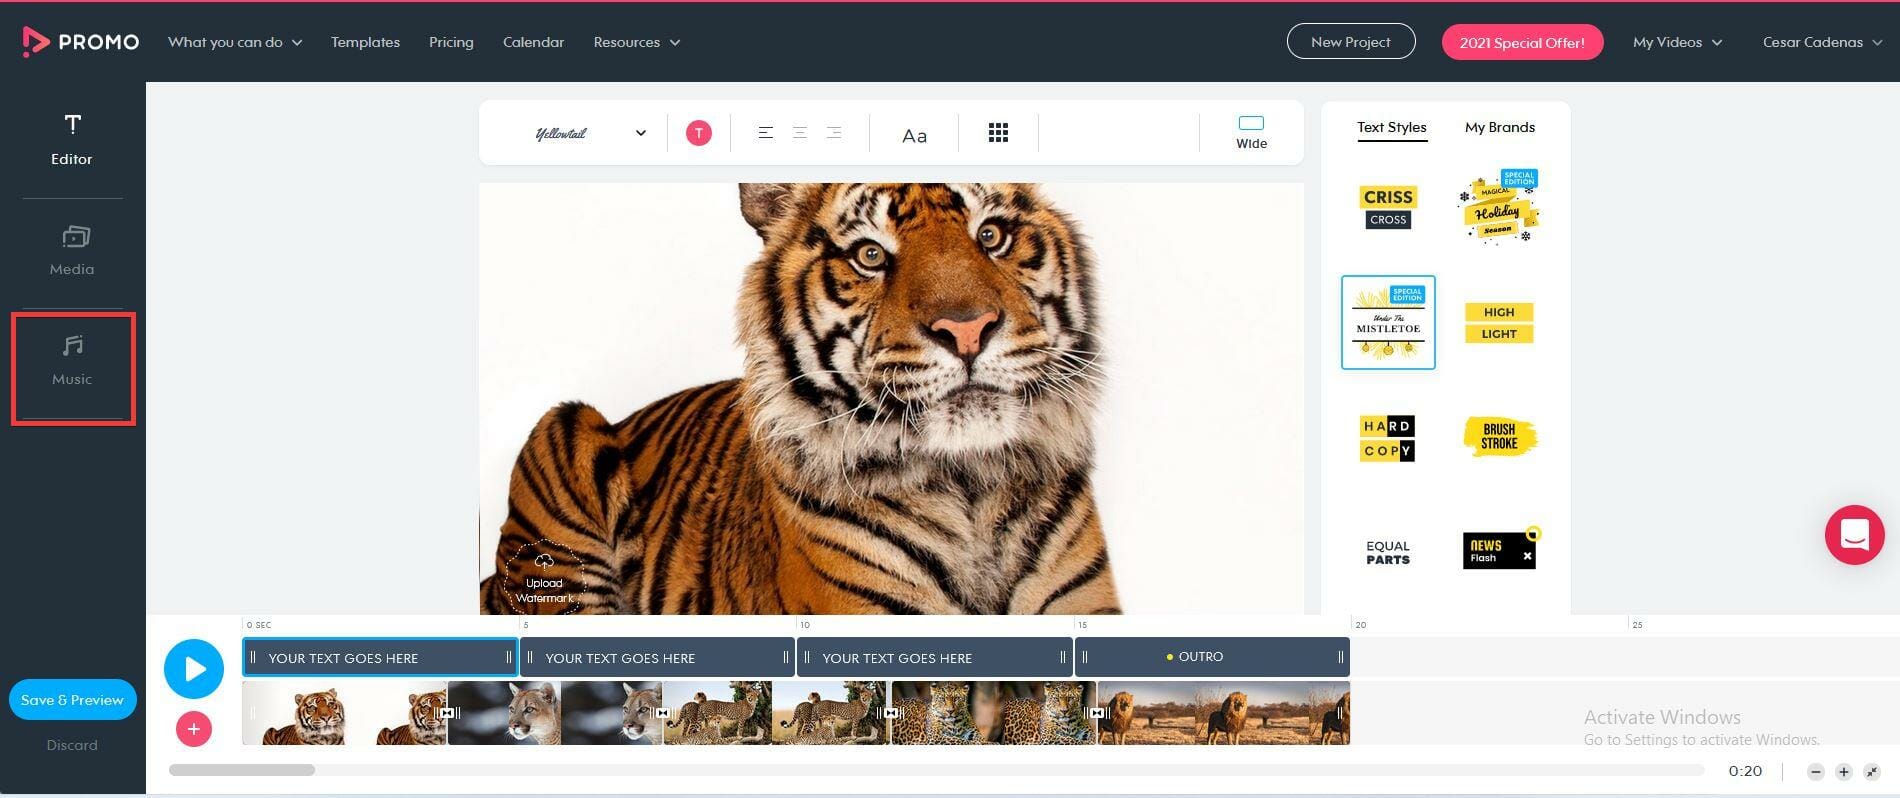Click Save & Preview
Screen dimensions: 1900x798
[72, 699]
